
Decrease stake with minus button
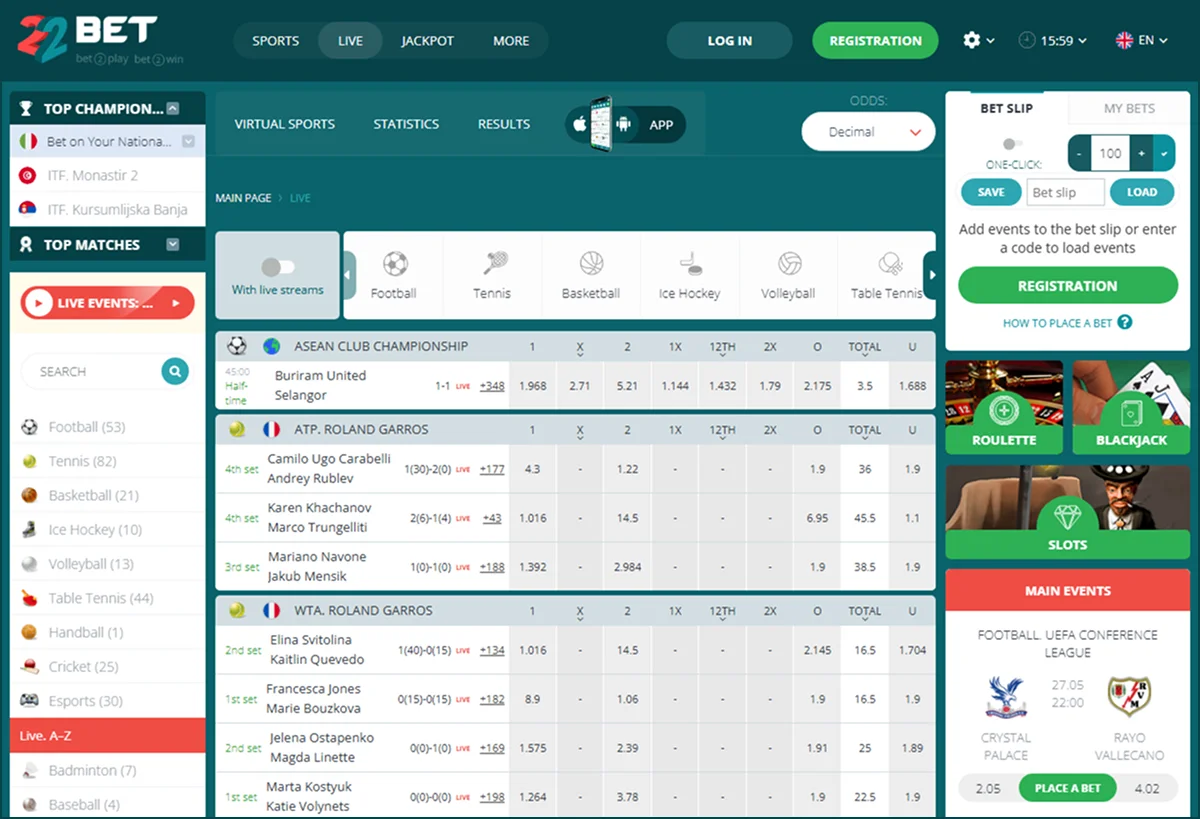coord(1080,154)
